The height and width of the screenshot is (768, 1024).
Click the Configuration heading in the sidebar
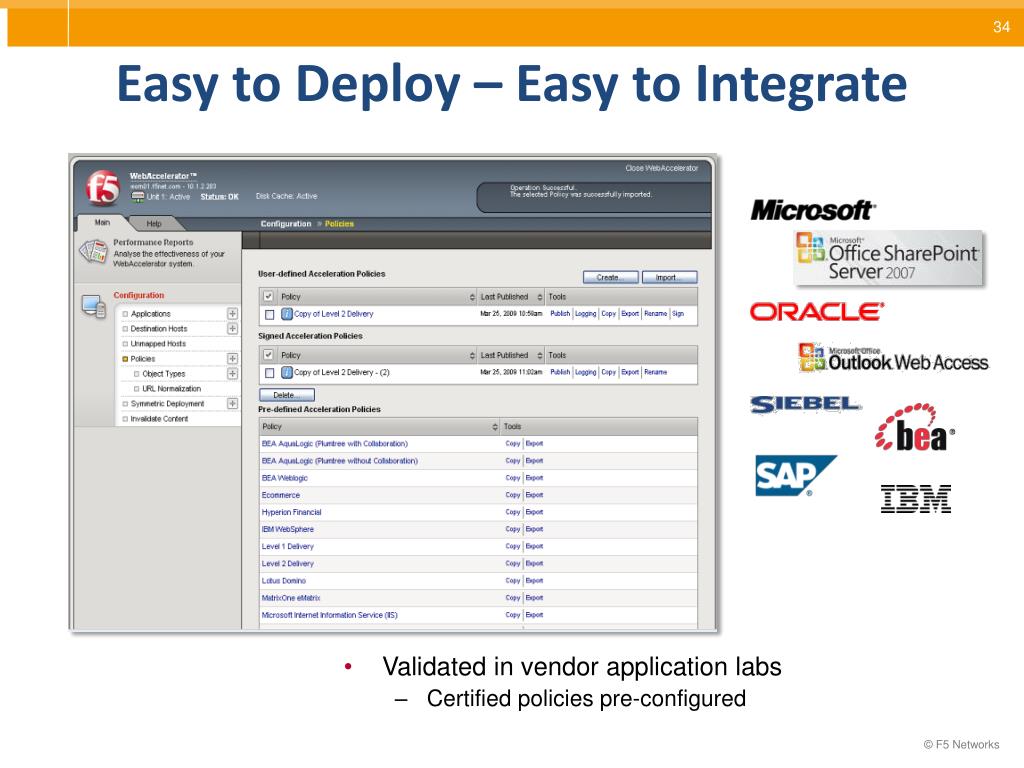click(138, 295)
